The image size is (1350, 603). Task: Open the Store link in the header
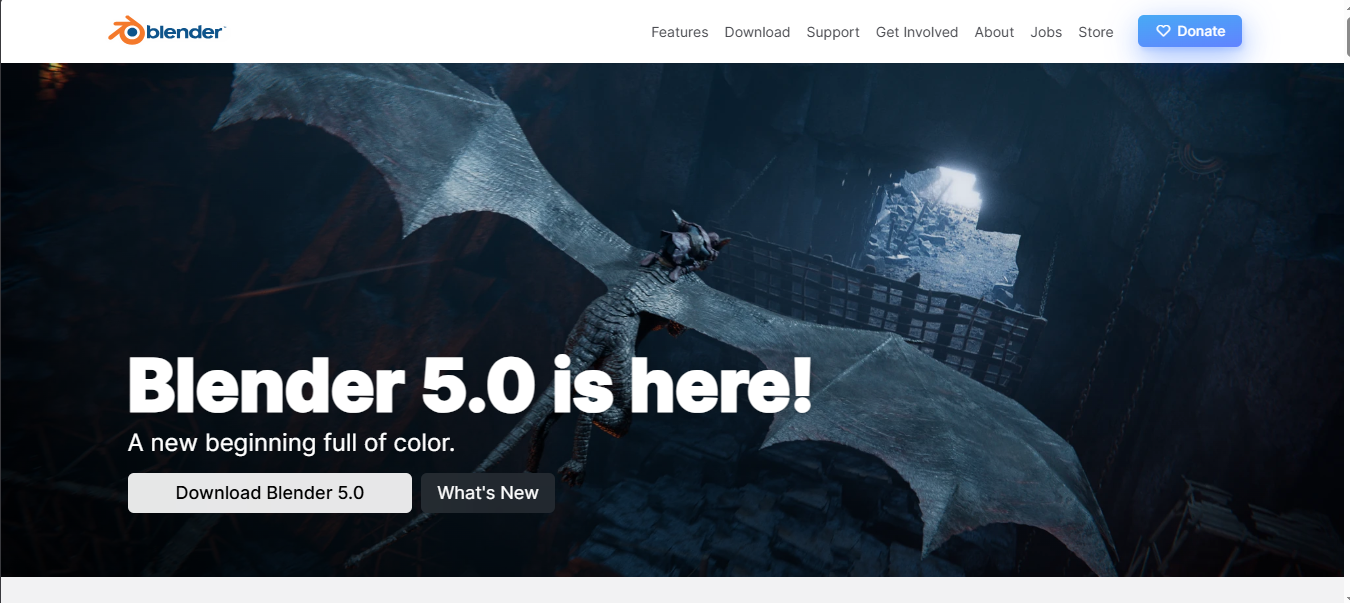pos(1096,32)
